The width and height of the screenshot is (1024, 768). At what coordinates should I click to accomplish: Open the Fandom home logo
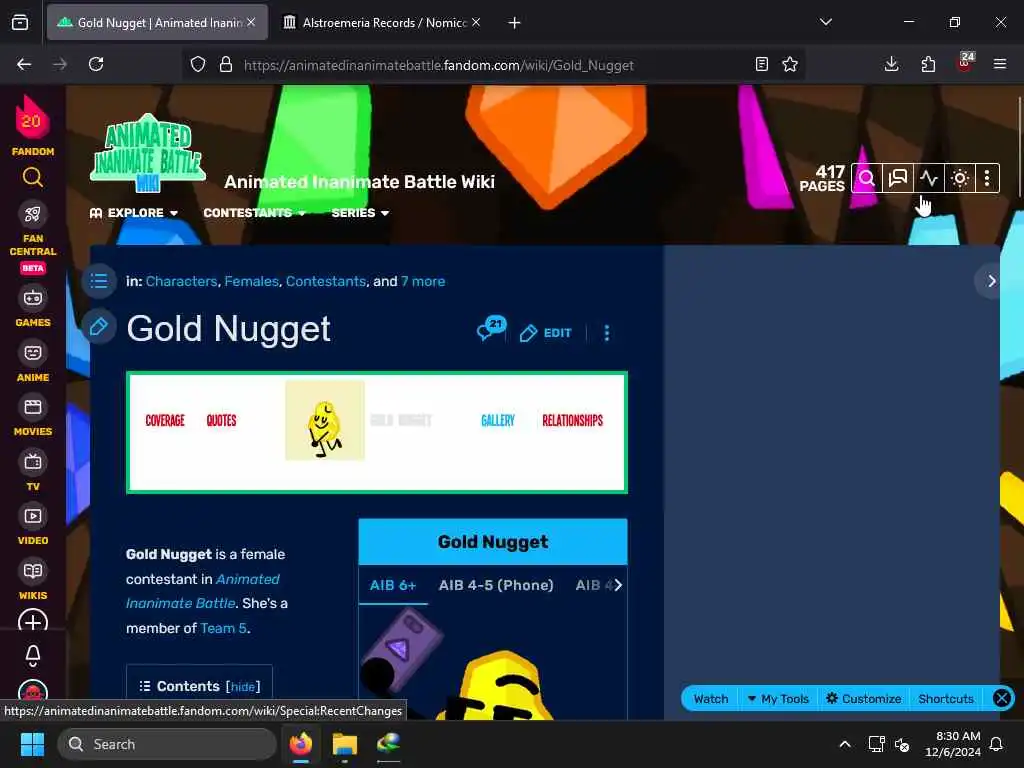click(x=32, y=125)
